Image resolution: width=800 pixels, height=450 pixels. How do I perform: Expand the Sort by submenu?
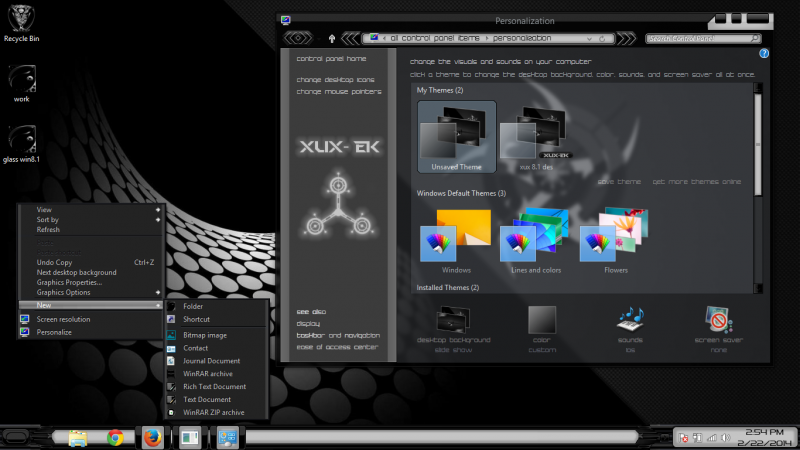click(x=91, y=220)
